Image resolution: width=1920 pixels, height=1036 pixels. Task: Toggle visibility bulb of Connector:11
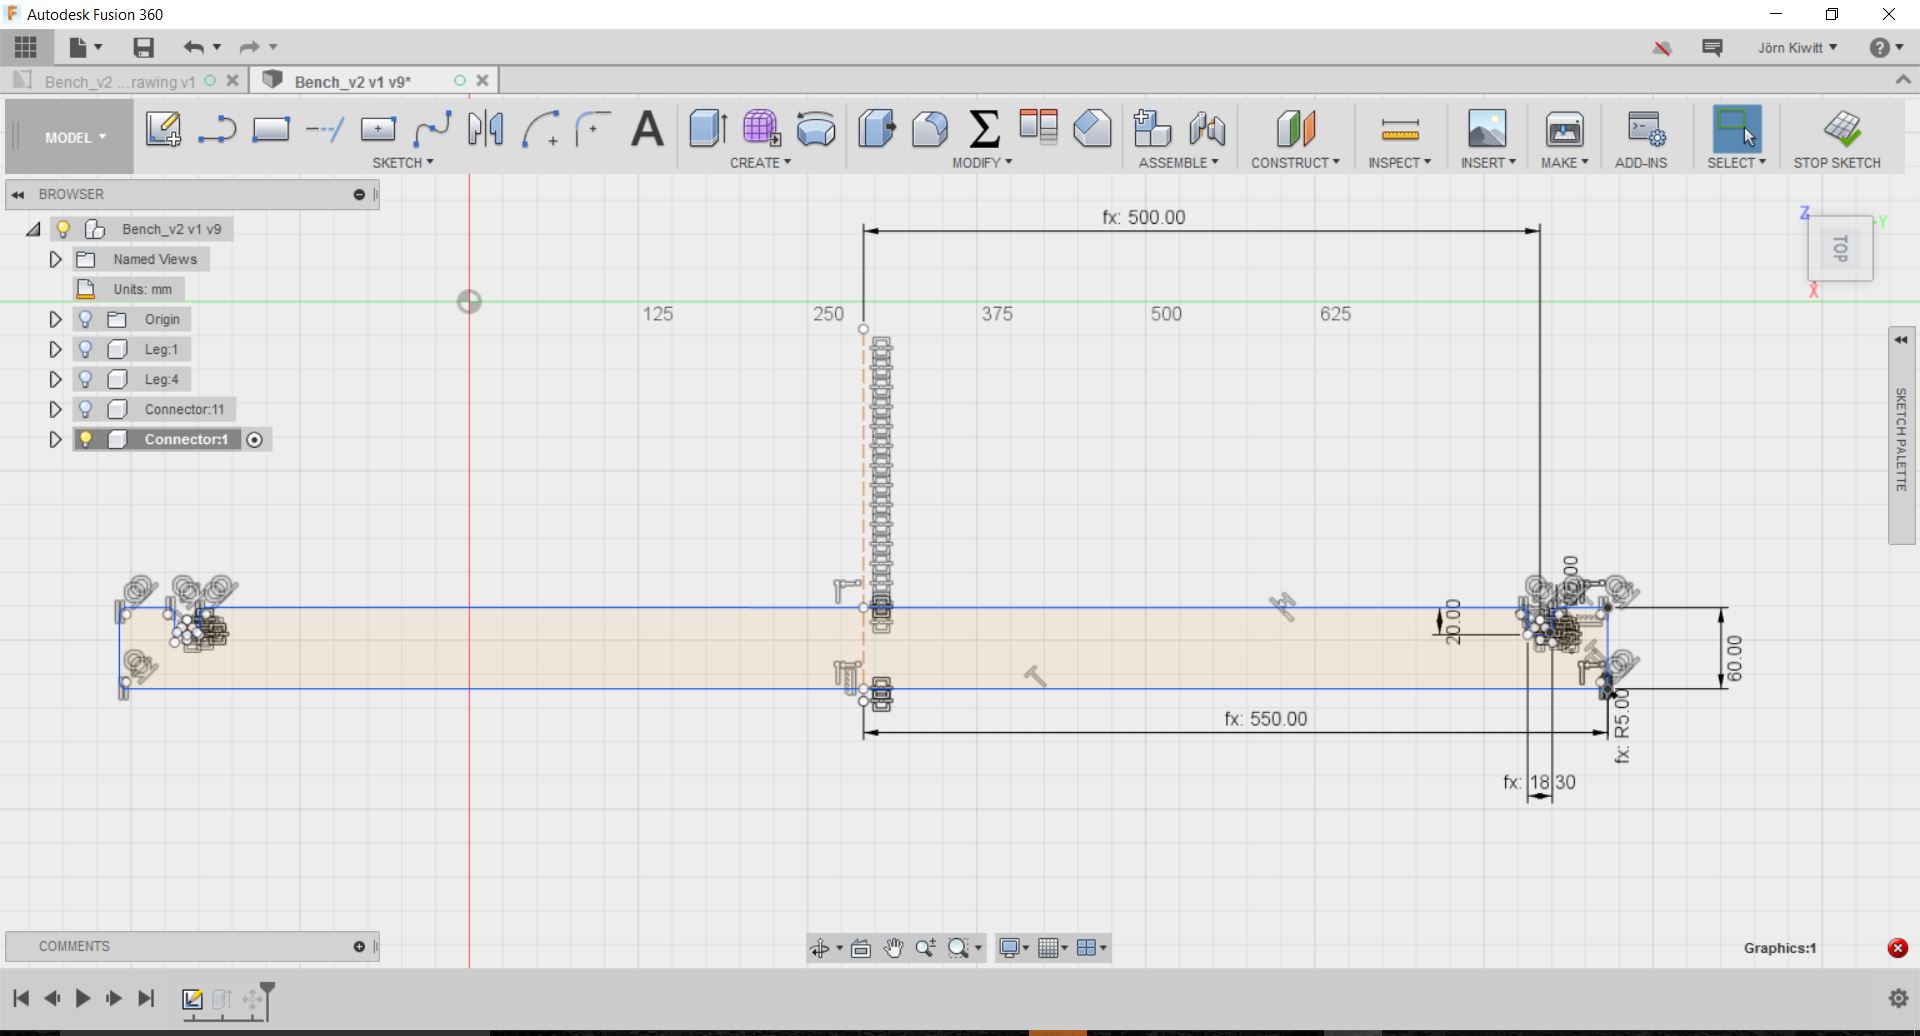(x=86, y=409)
